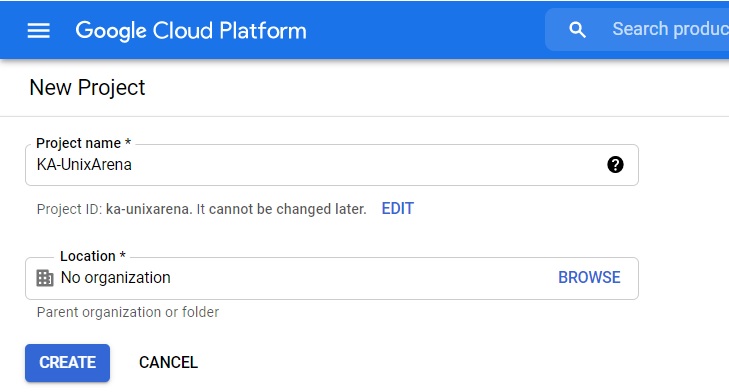Click the New Project heading
Image resolution: width=729 pixels, height=392 pixels.
[x=87, y=87]
